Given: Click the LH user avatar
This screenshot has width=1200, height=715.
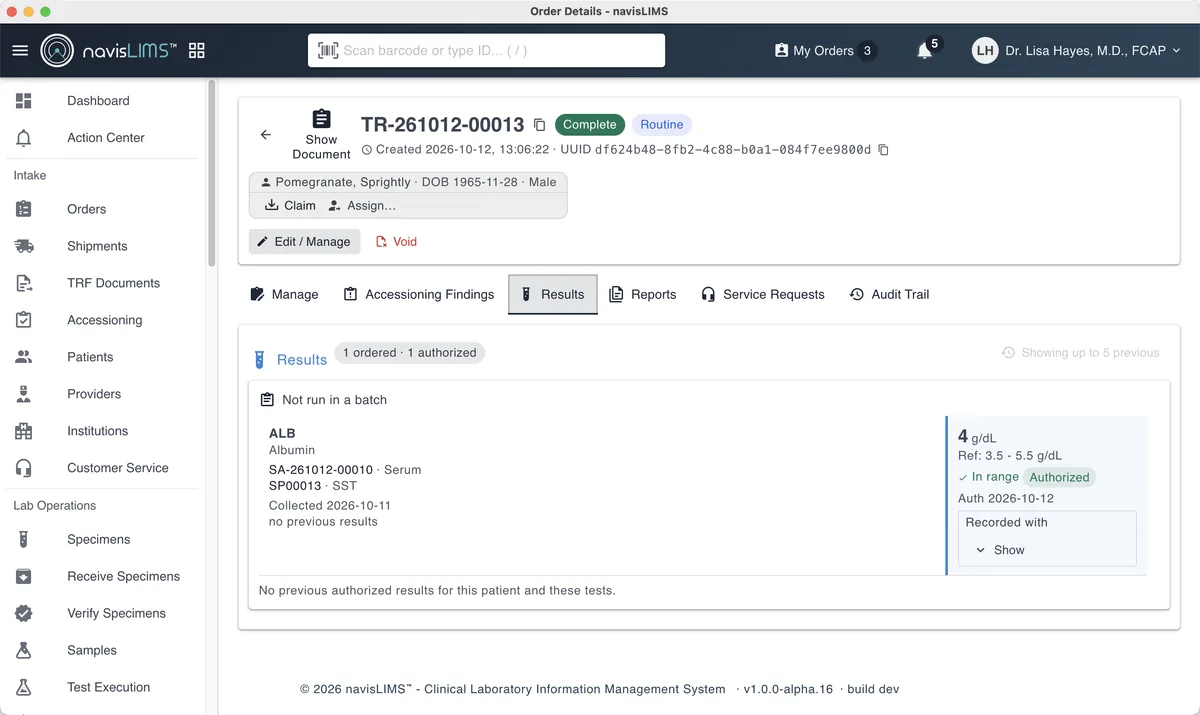Looking at the screenshot, I should pos(985,50).
